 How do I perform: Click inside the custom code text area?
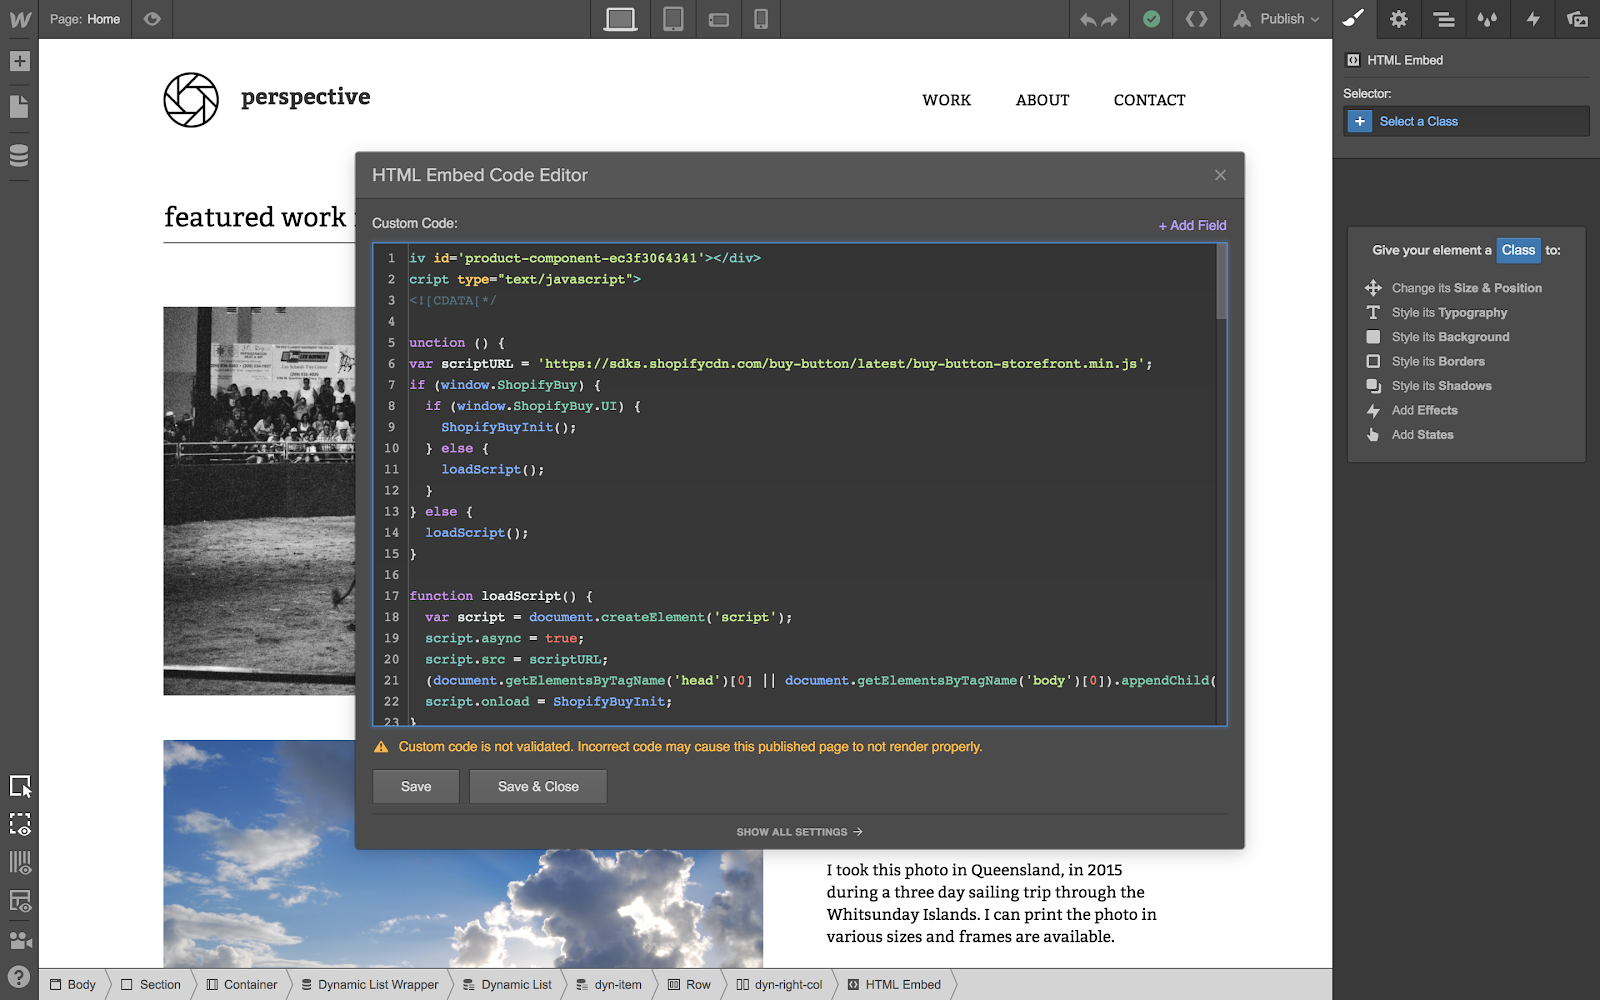(x=800, y=480)
